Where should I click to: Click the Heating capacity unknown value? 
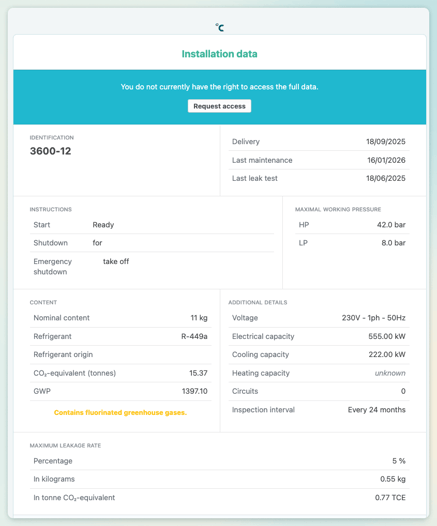coord(390,373)
